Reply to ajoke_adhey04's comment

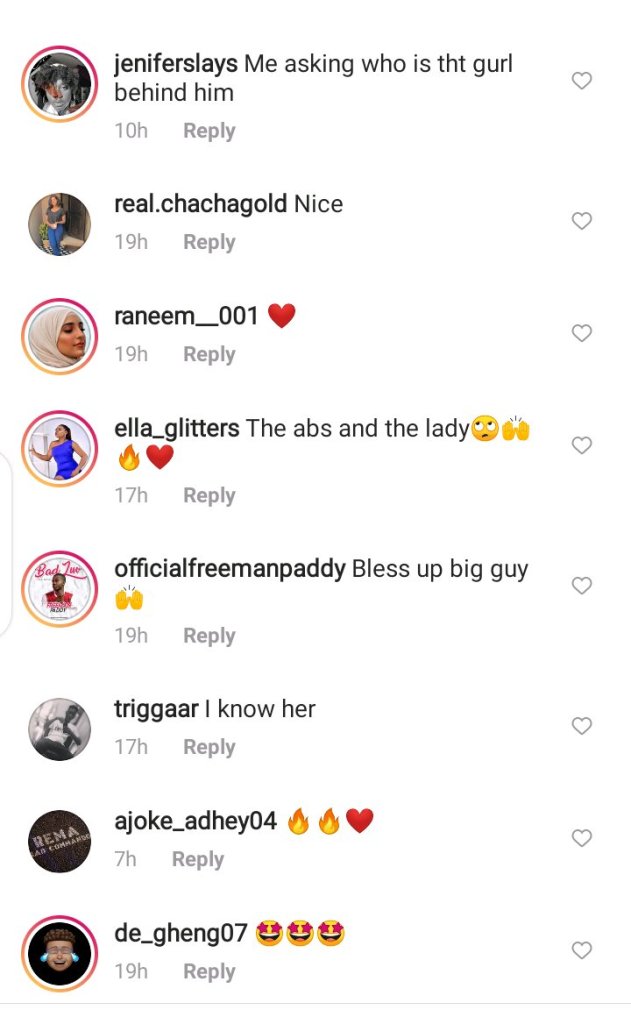[198, 859]
